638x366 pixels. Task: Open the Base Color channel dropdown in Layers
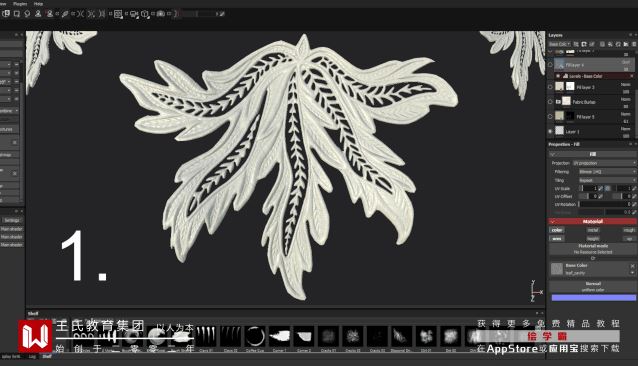pyautogui.click(x=559, y=44)
